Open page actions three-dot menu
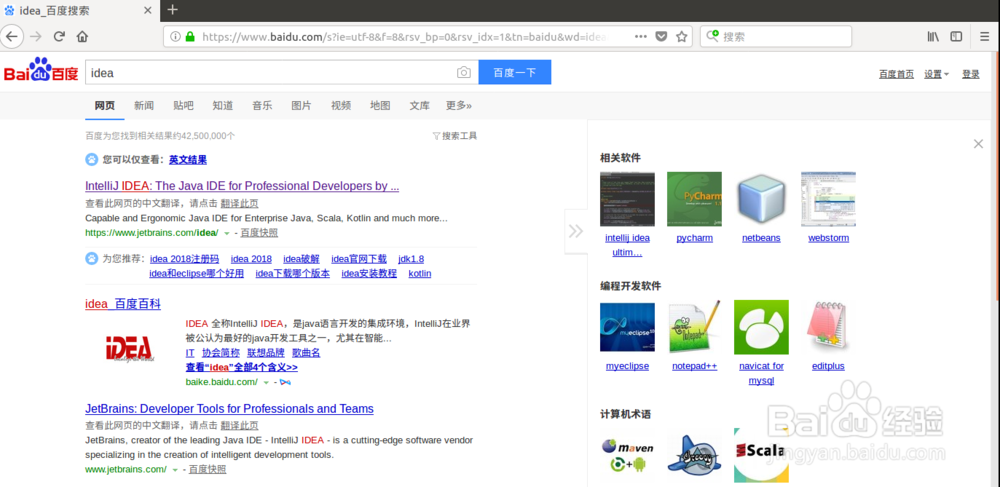 click(x=641, y=36)
